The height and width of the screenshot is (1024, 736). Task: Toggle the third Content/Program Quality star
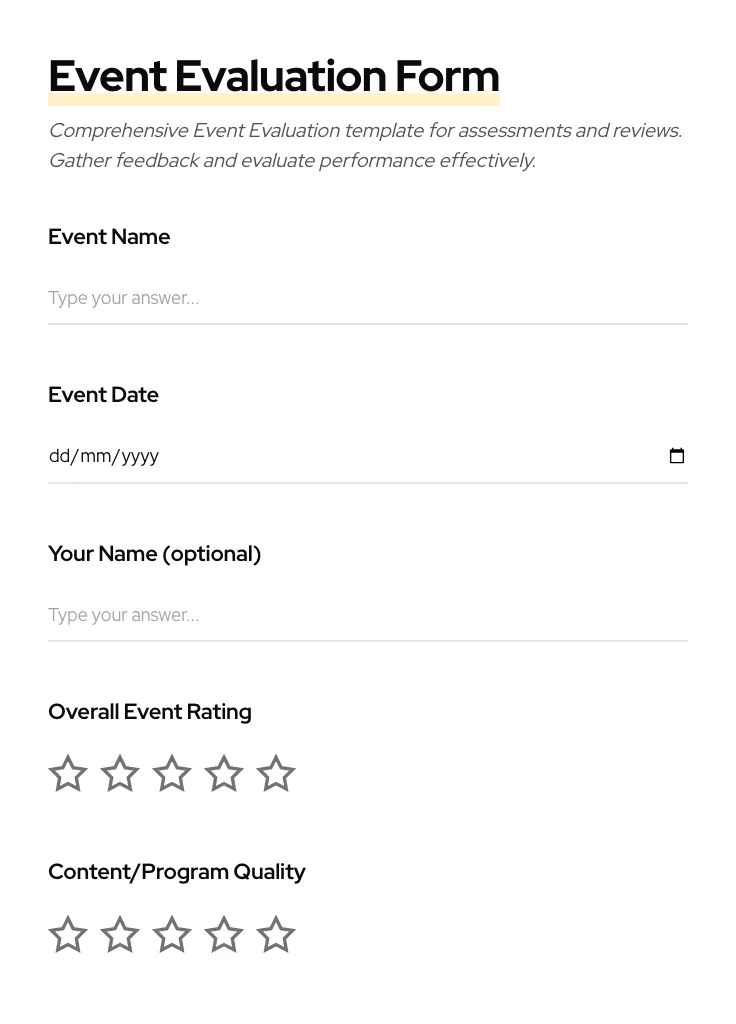(x=171, y=934)
